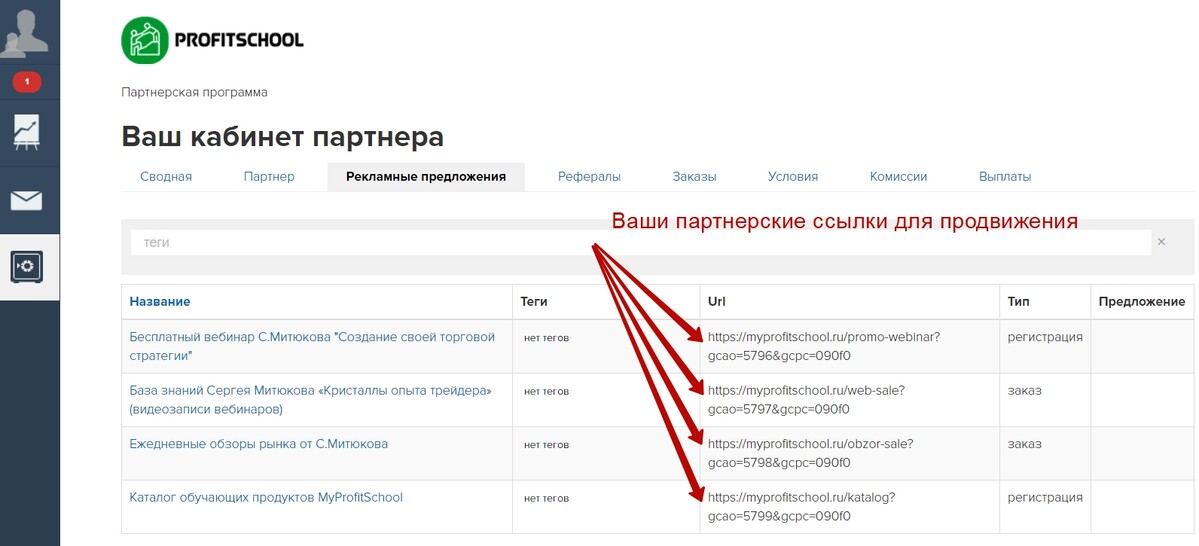Click the Предложение column header
1199x546 pixels.
click(1142, 301)
